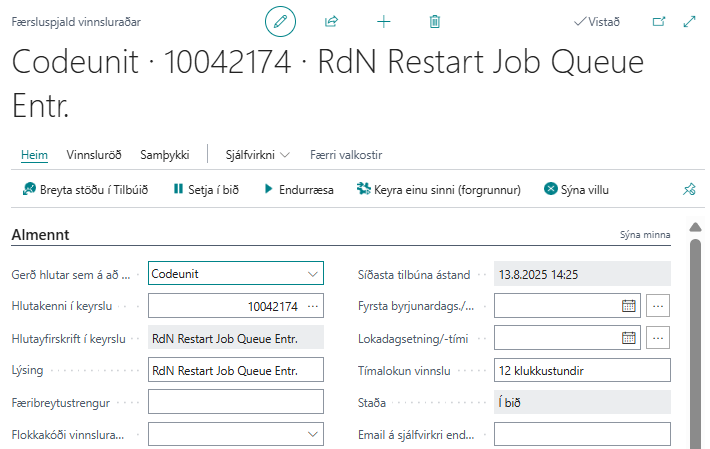Open page in new window icon

(658, 21)
